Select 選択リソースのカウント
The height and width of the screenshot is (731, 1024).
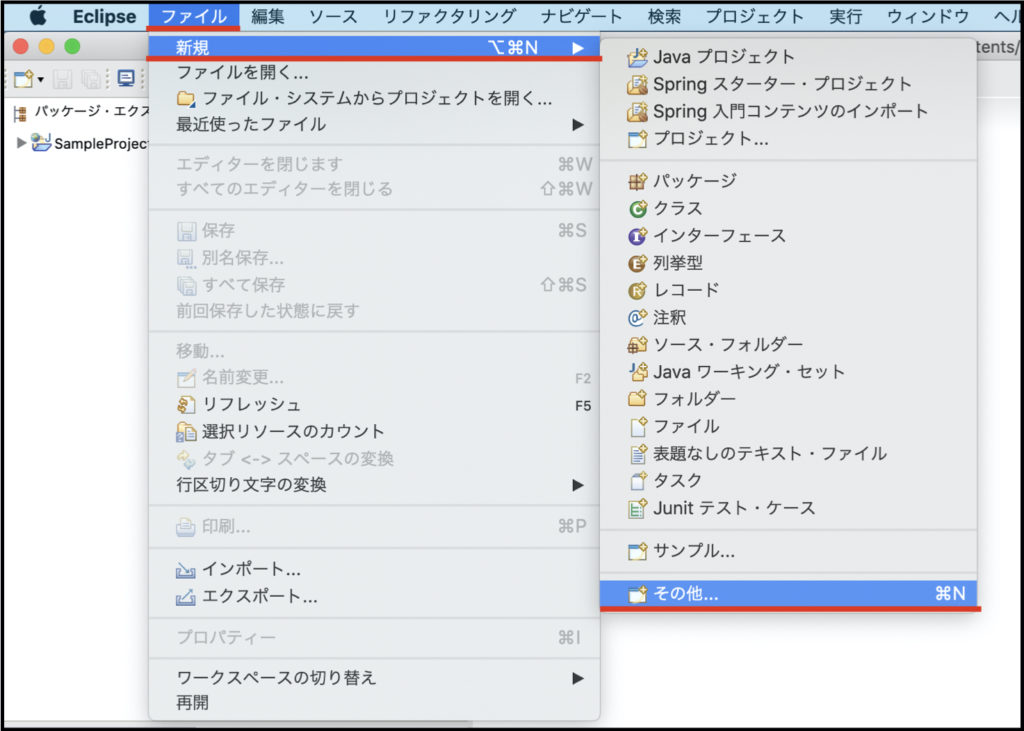click(374, 432)
